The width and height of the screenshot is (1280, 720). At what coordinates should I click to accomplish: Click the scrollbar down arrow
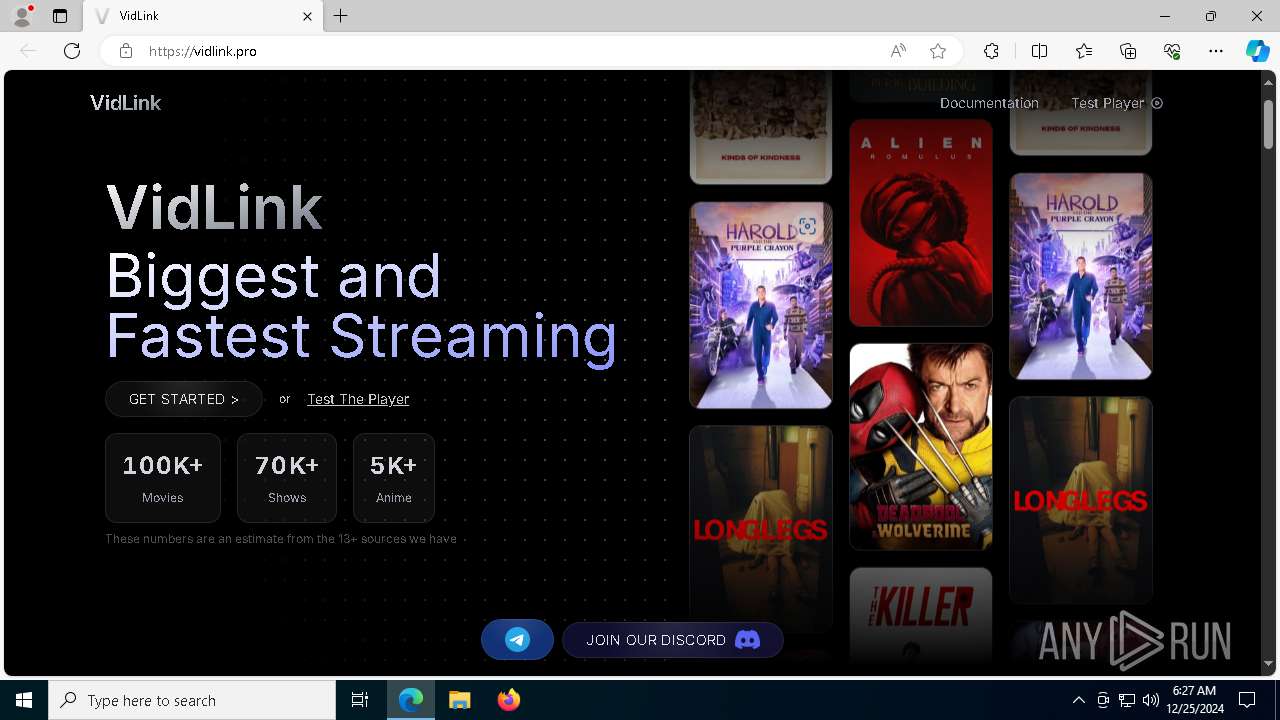1268,664
